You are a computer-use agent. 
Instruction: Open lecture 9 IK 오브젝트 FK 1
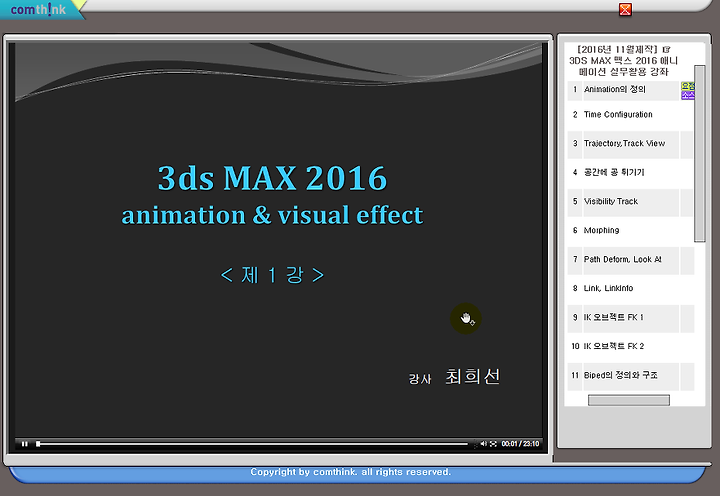[x=613, y=317]
